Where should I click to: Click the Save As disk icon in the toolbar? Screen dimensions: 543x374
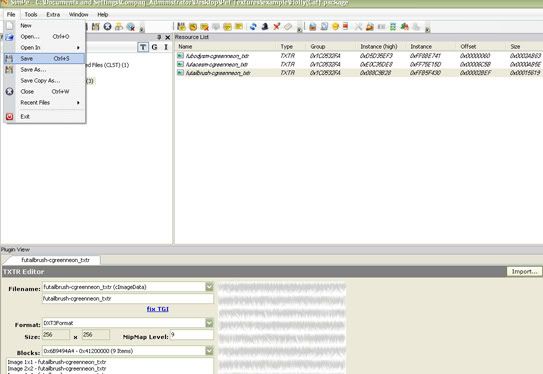[x=96, y=27]
